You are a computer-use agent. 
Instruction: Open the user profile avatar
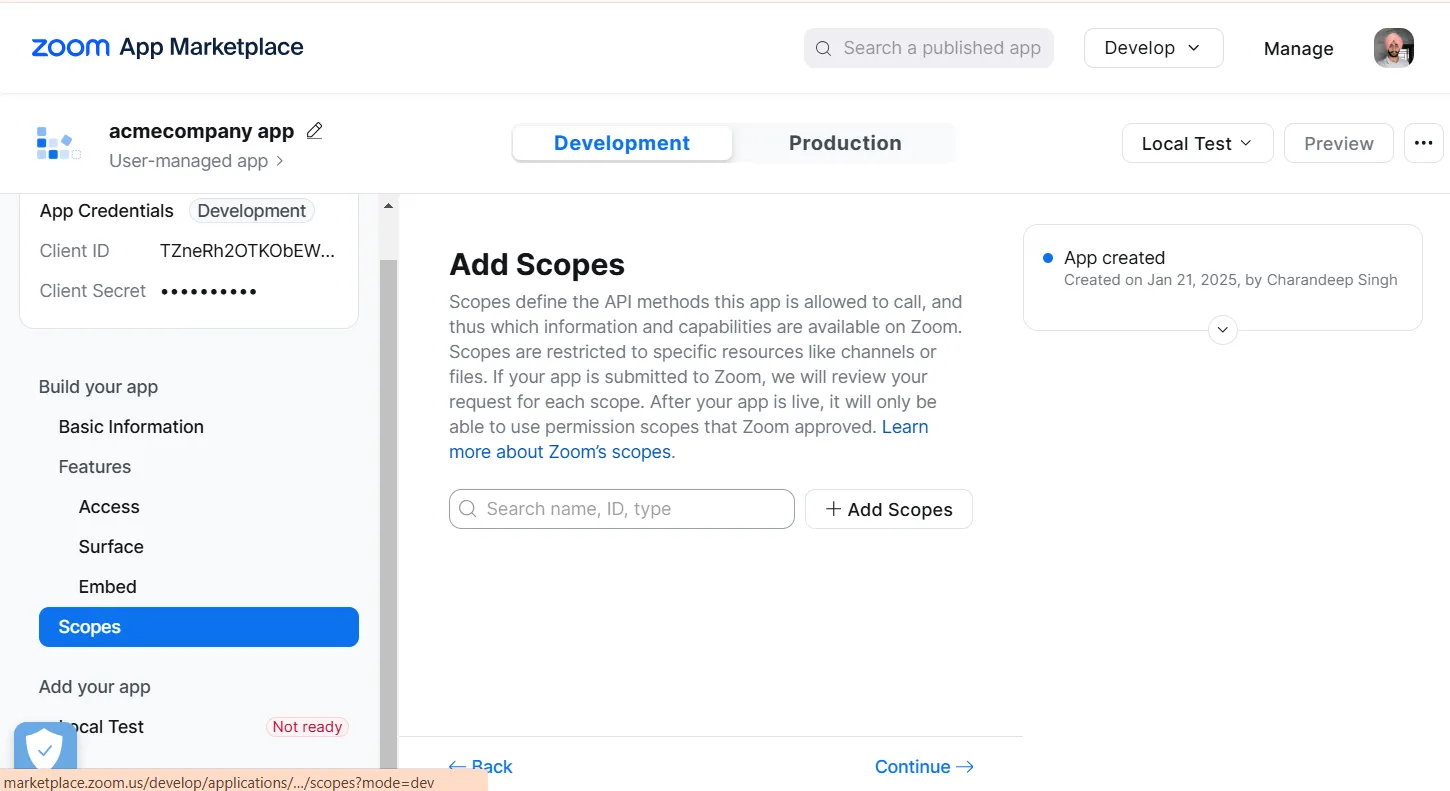coord(1393,48)
